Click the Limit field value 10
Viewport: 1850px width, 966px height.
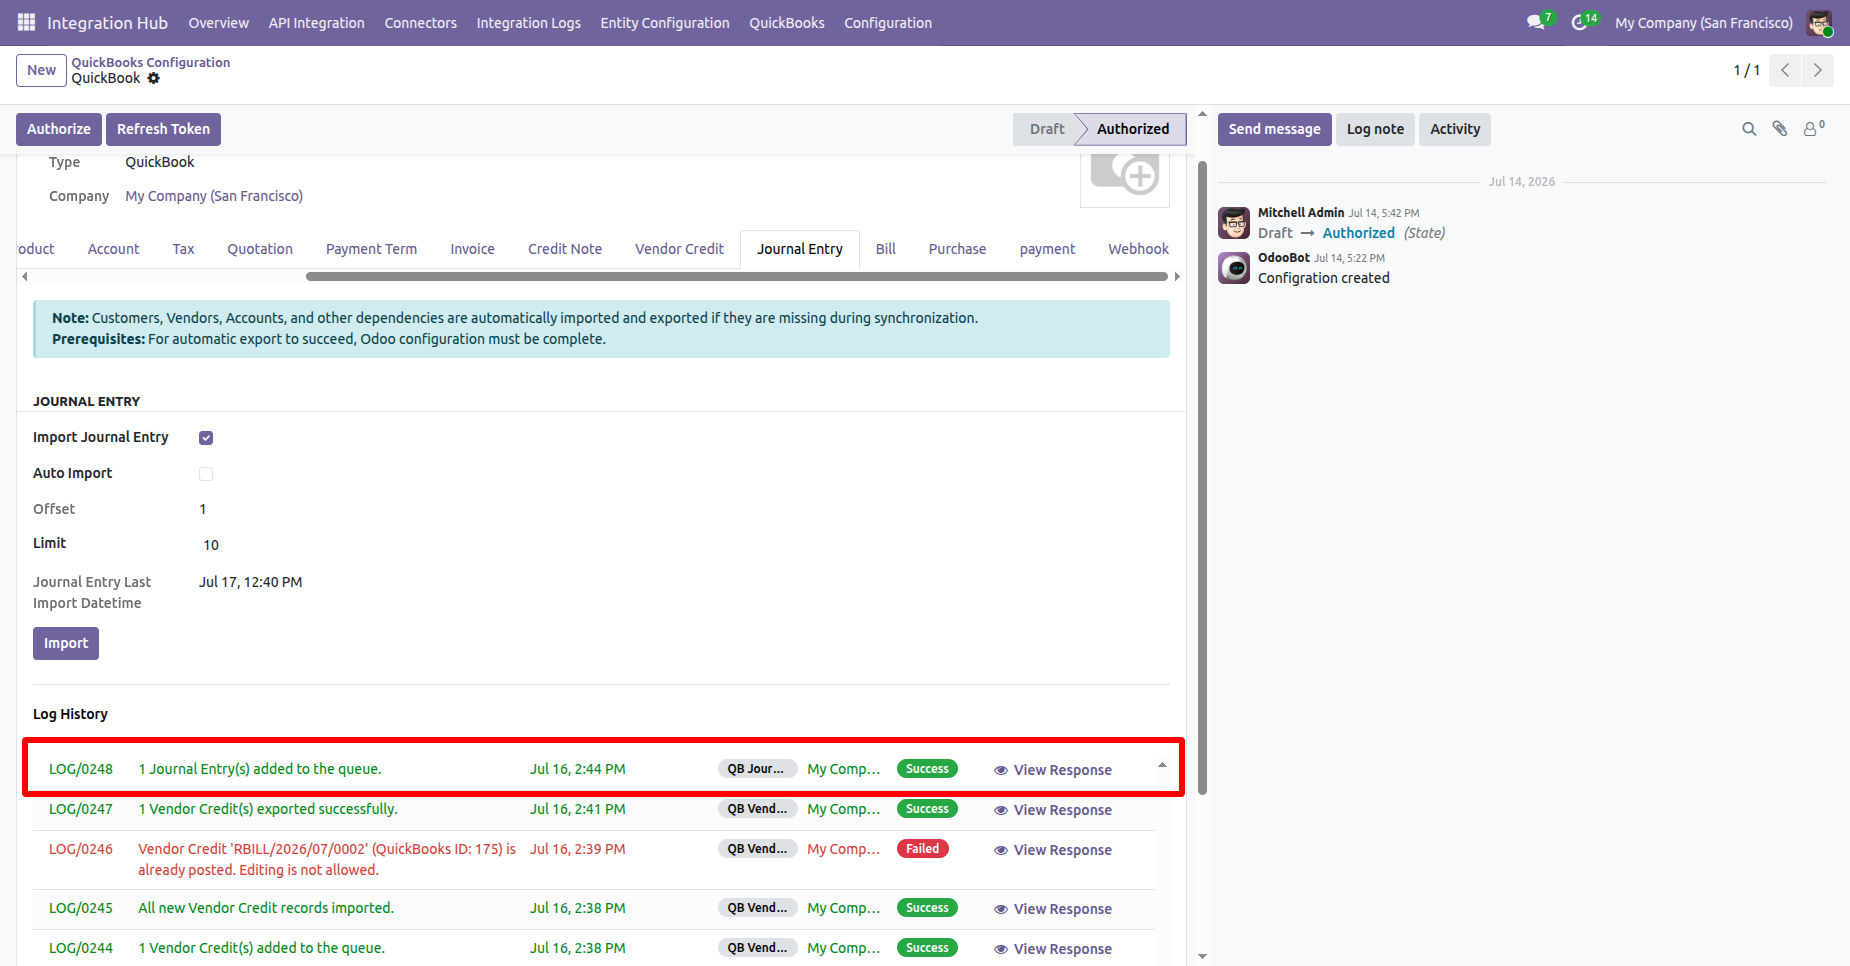click(211, 545)
